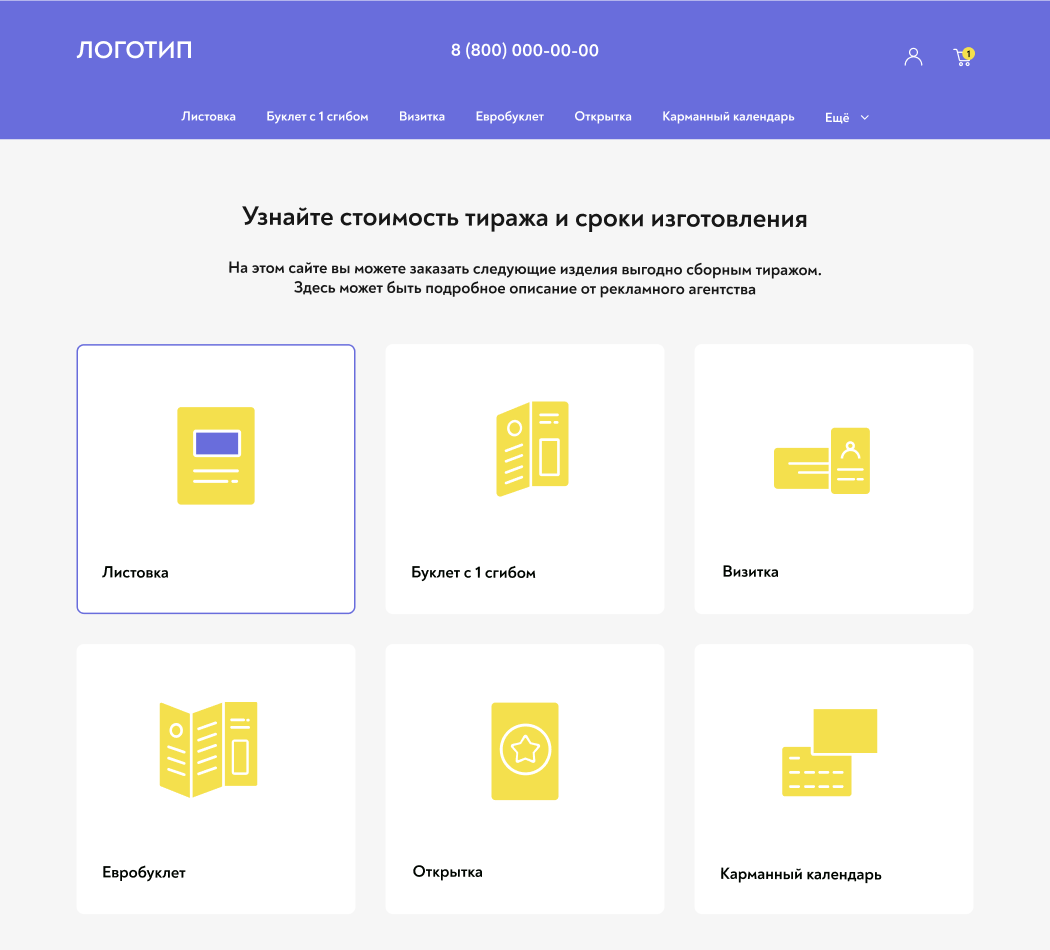1050x950 pixels.
Task: Choose Открытка in the top navigation
Action: click(603, 116)
